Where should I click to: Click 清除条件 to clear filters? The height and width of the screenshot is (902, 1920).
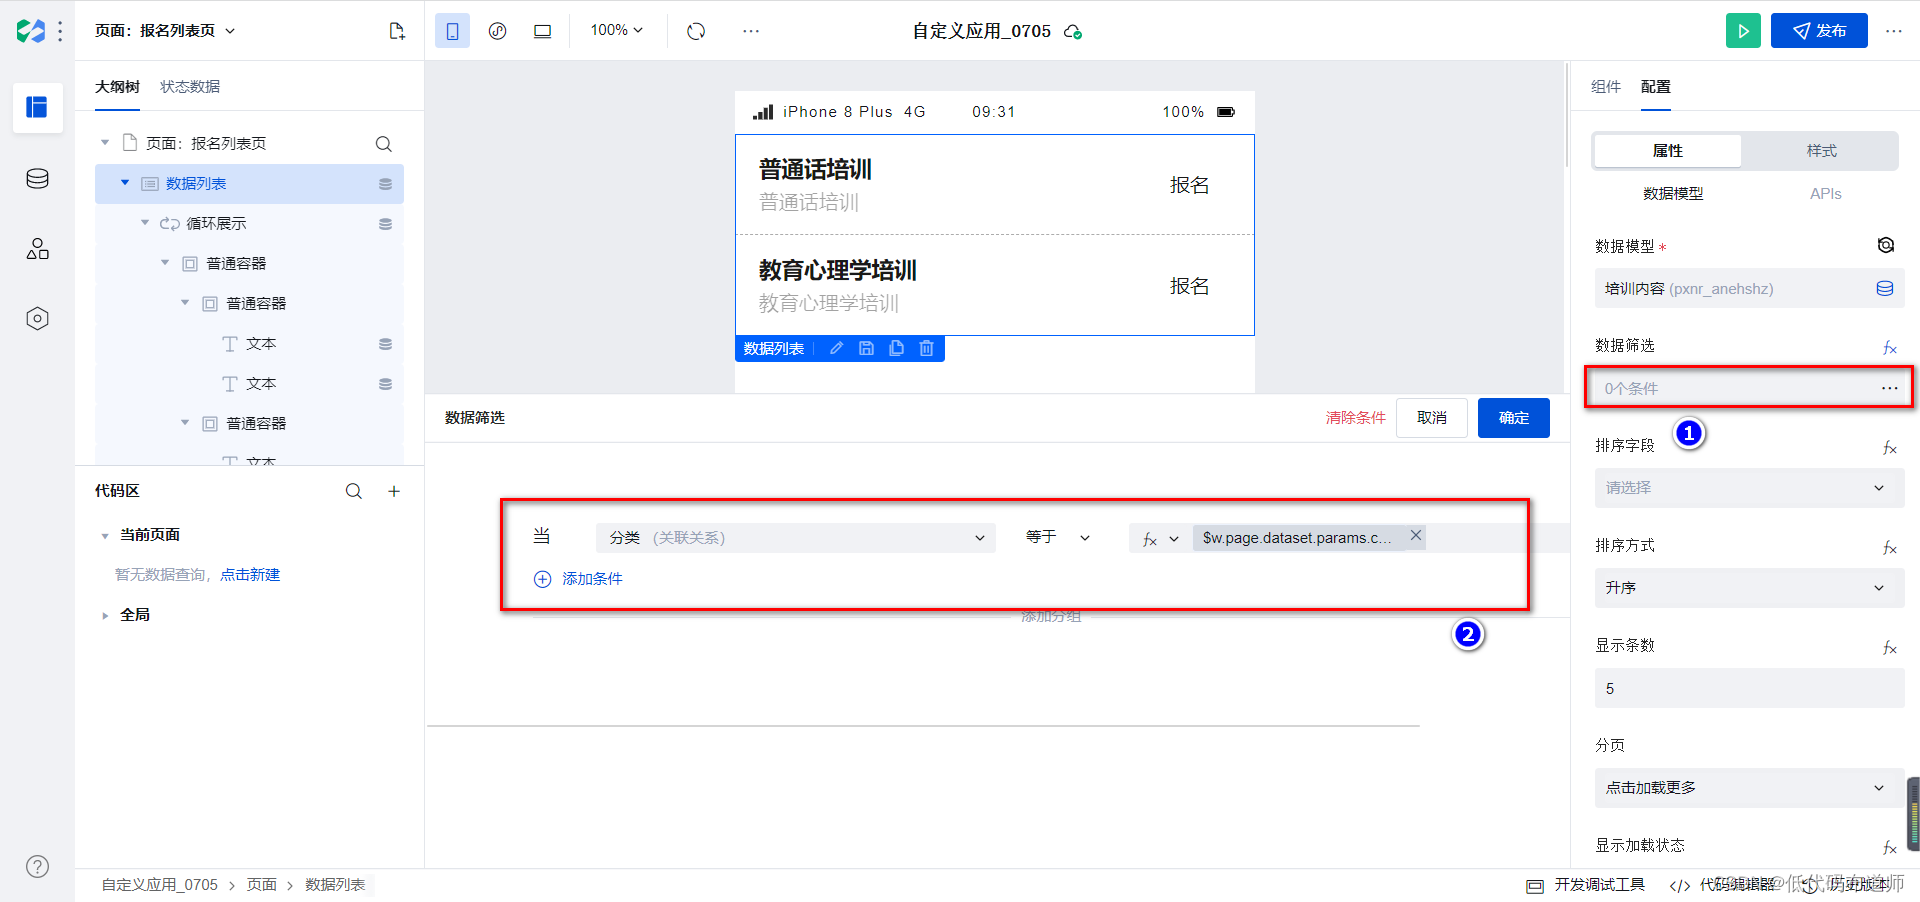[x=1356, y=418]
